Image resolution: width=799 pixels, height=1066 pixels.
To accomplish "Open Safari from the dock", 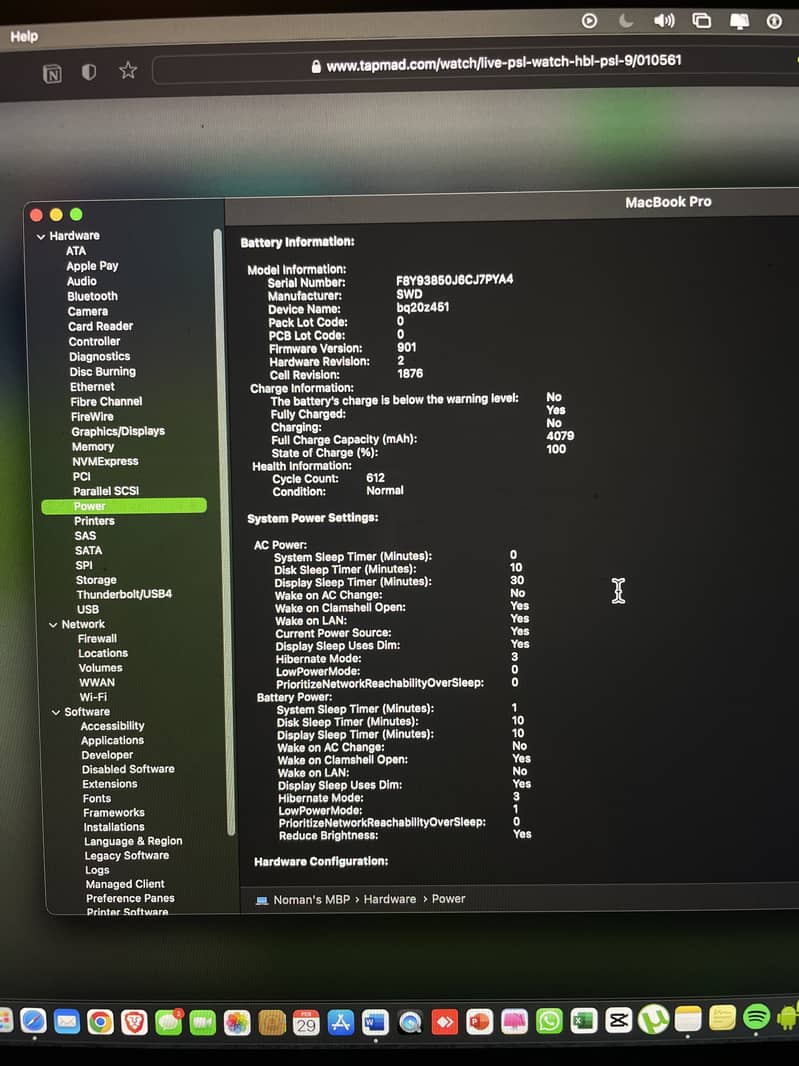I will click(x=33, y=1021).
